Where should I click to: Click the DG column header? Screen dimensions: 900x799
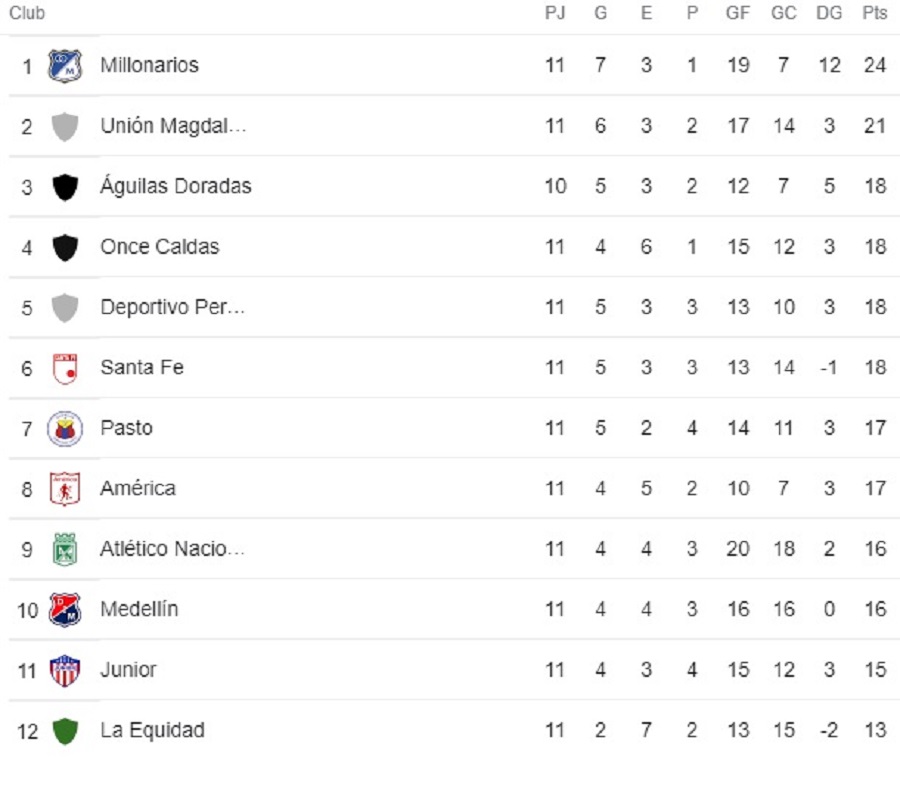pos(829,13)
